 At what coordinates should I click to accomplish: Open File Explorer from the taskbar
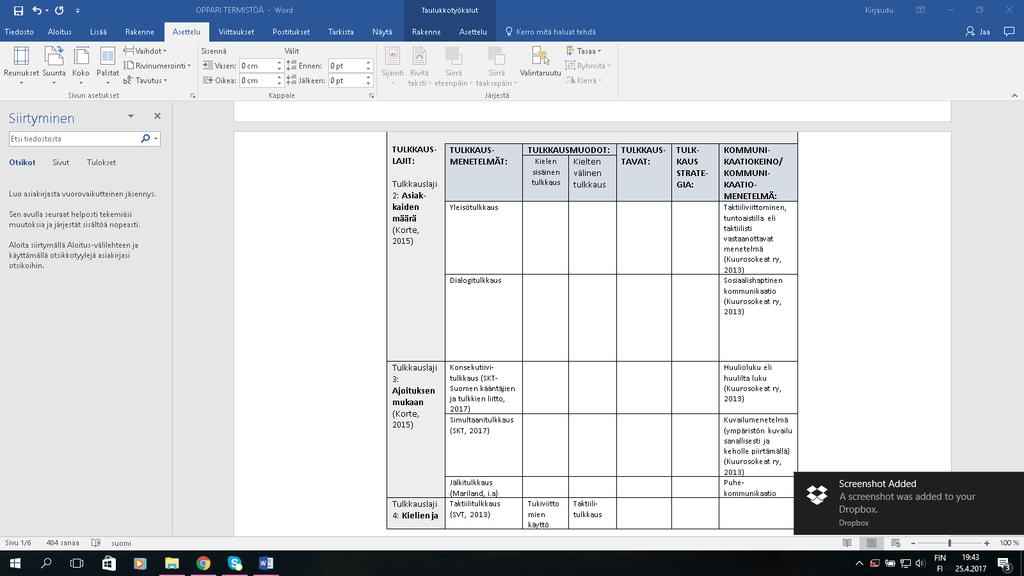(x=172, y=563)
